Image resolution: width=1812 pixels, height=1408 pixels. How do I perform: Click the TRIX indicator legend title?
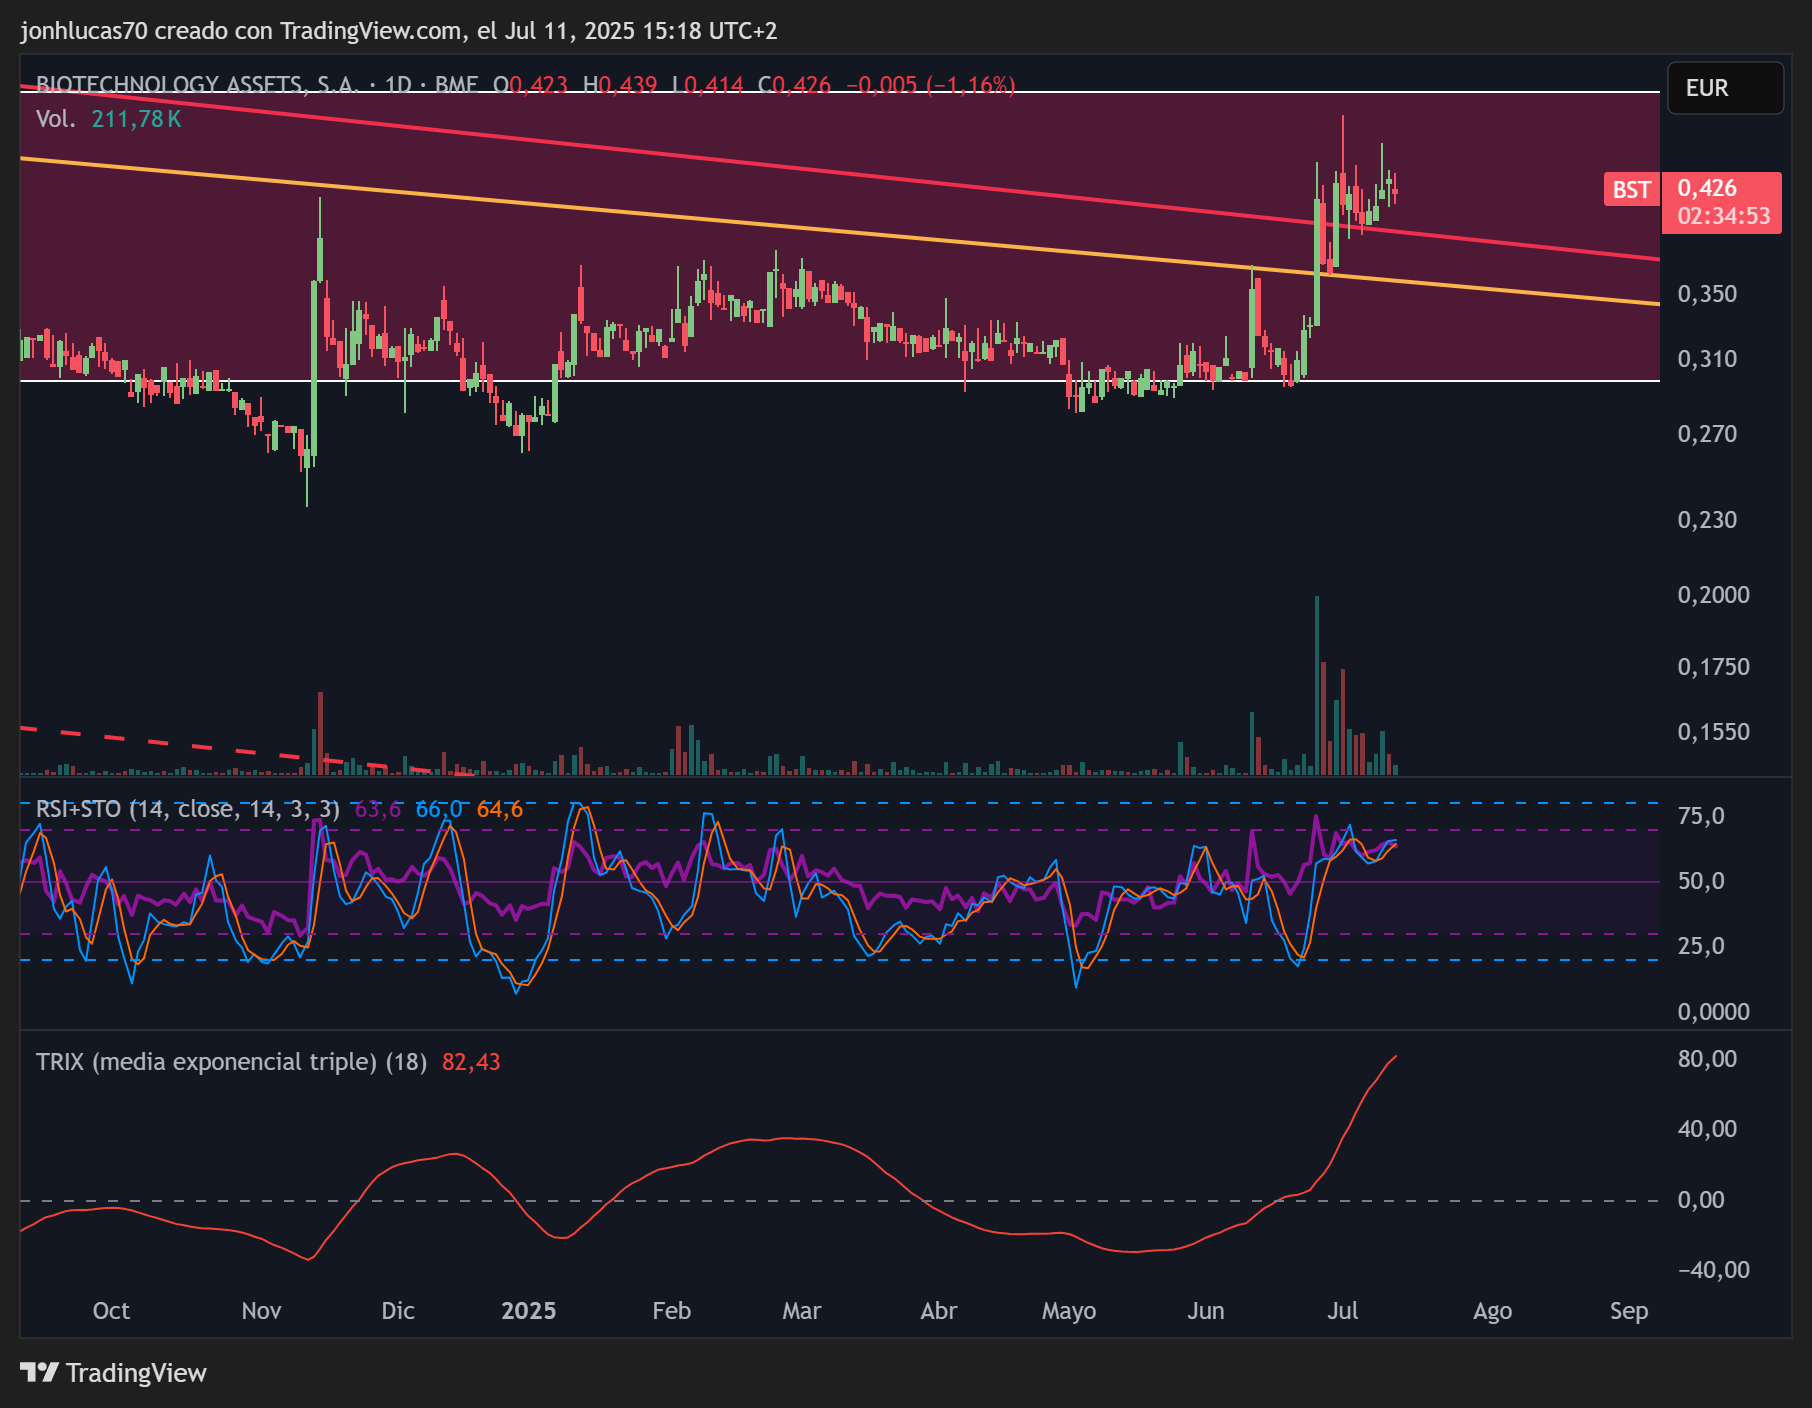tap(231, 1062)
